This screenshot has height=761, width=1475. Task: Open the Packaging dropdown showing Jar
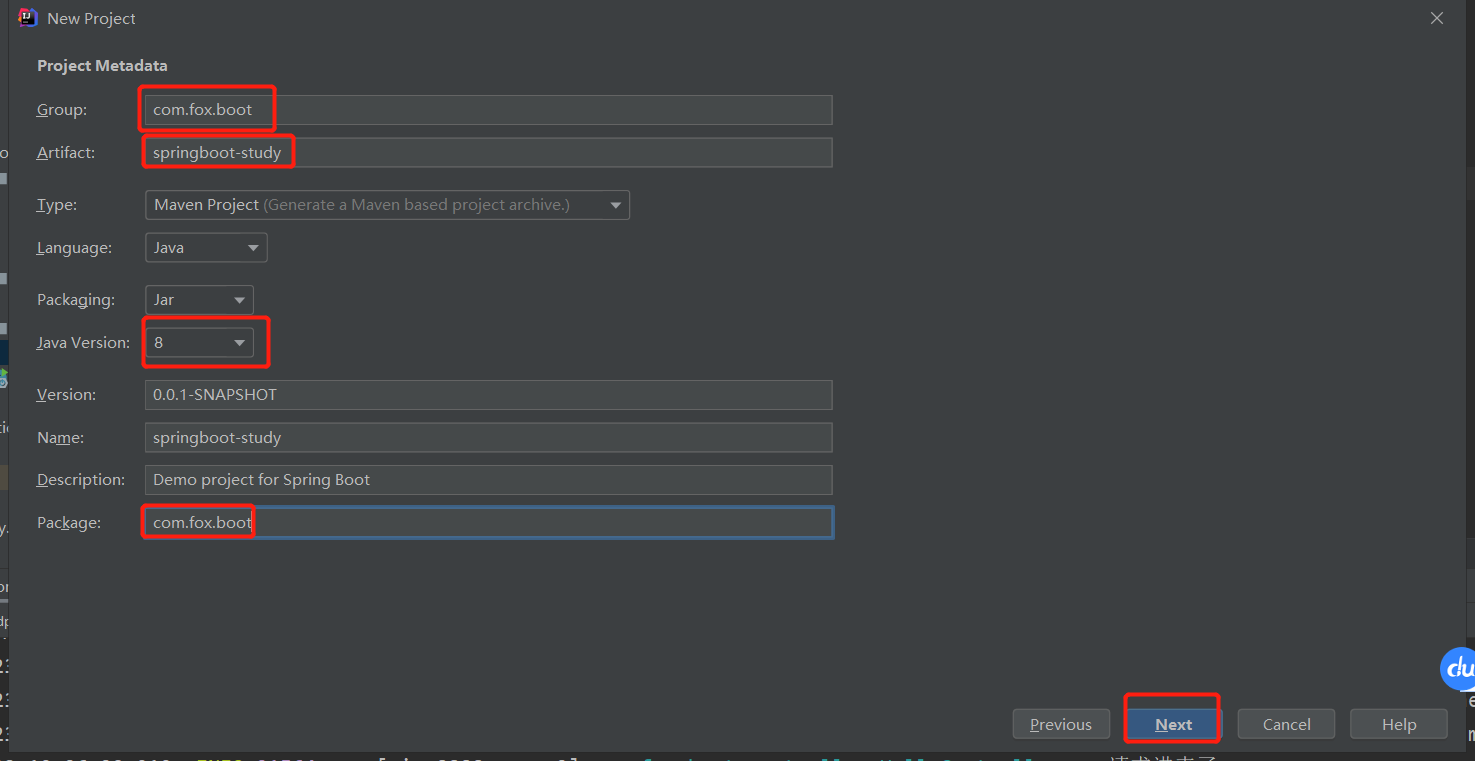coord(199,300)
